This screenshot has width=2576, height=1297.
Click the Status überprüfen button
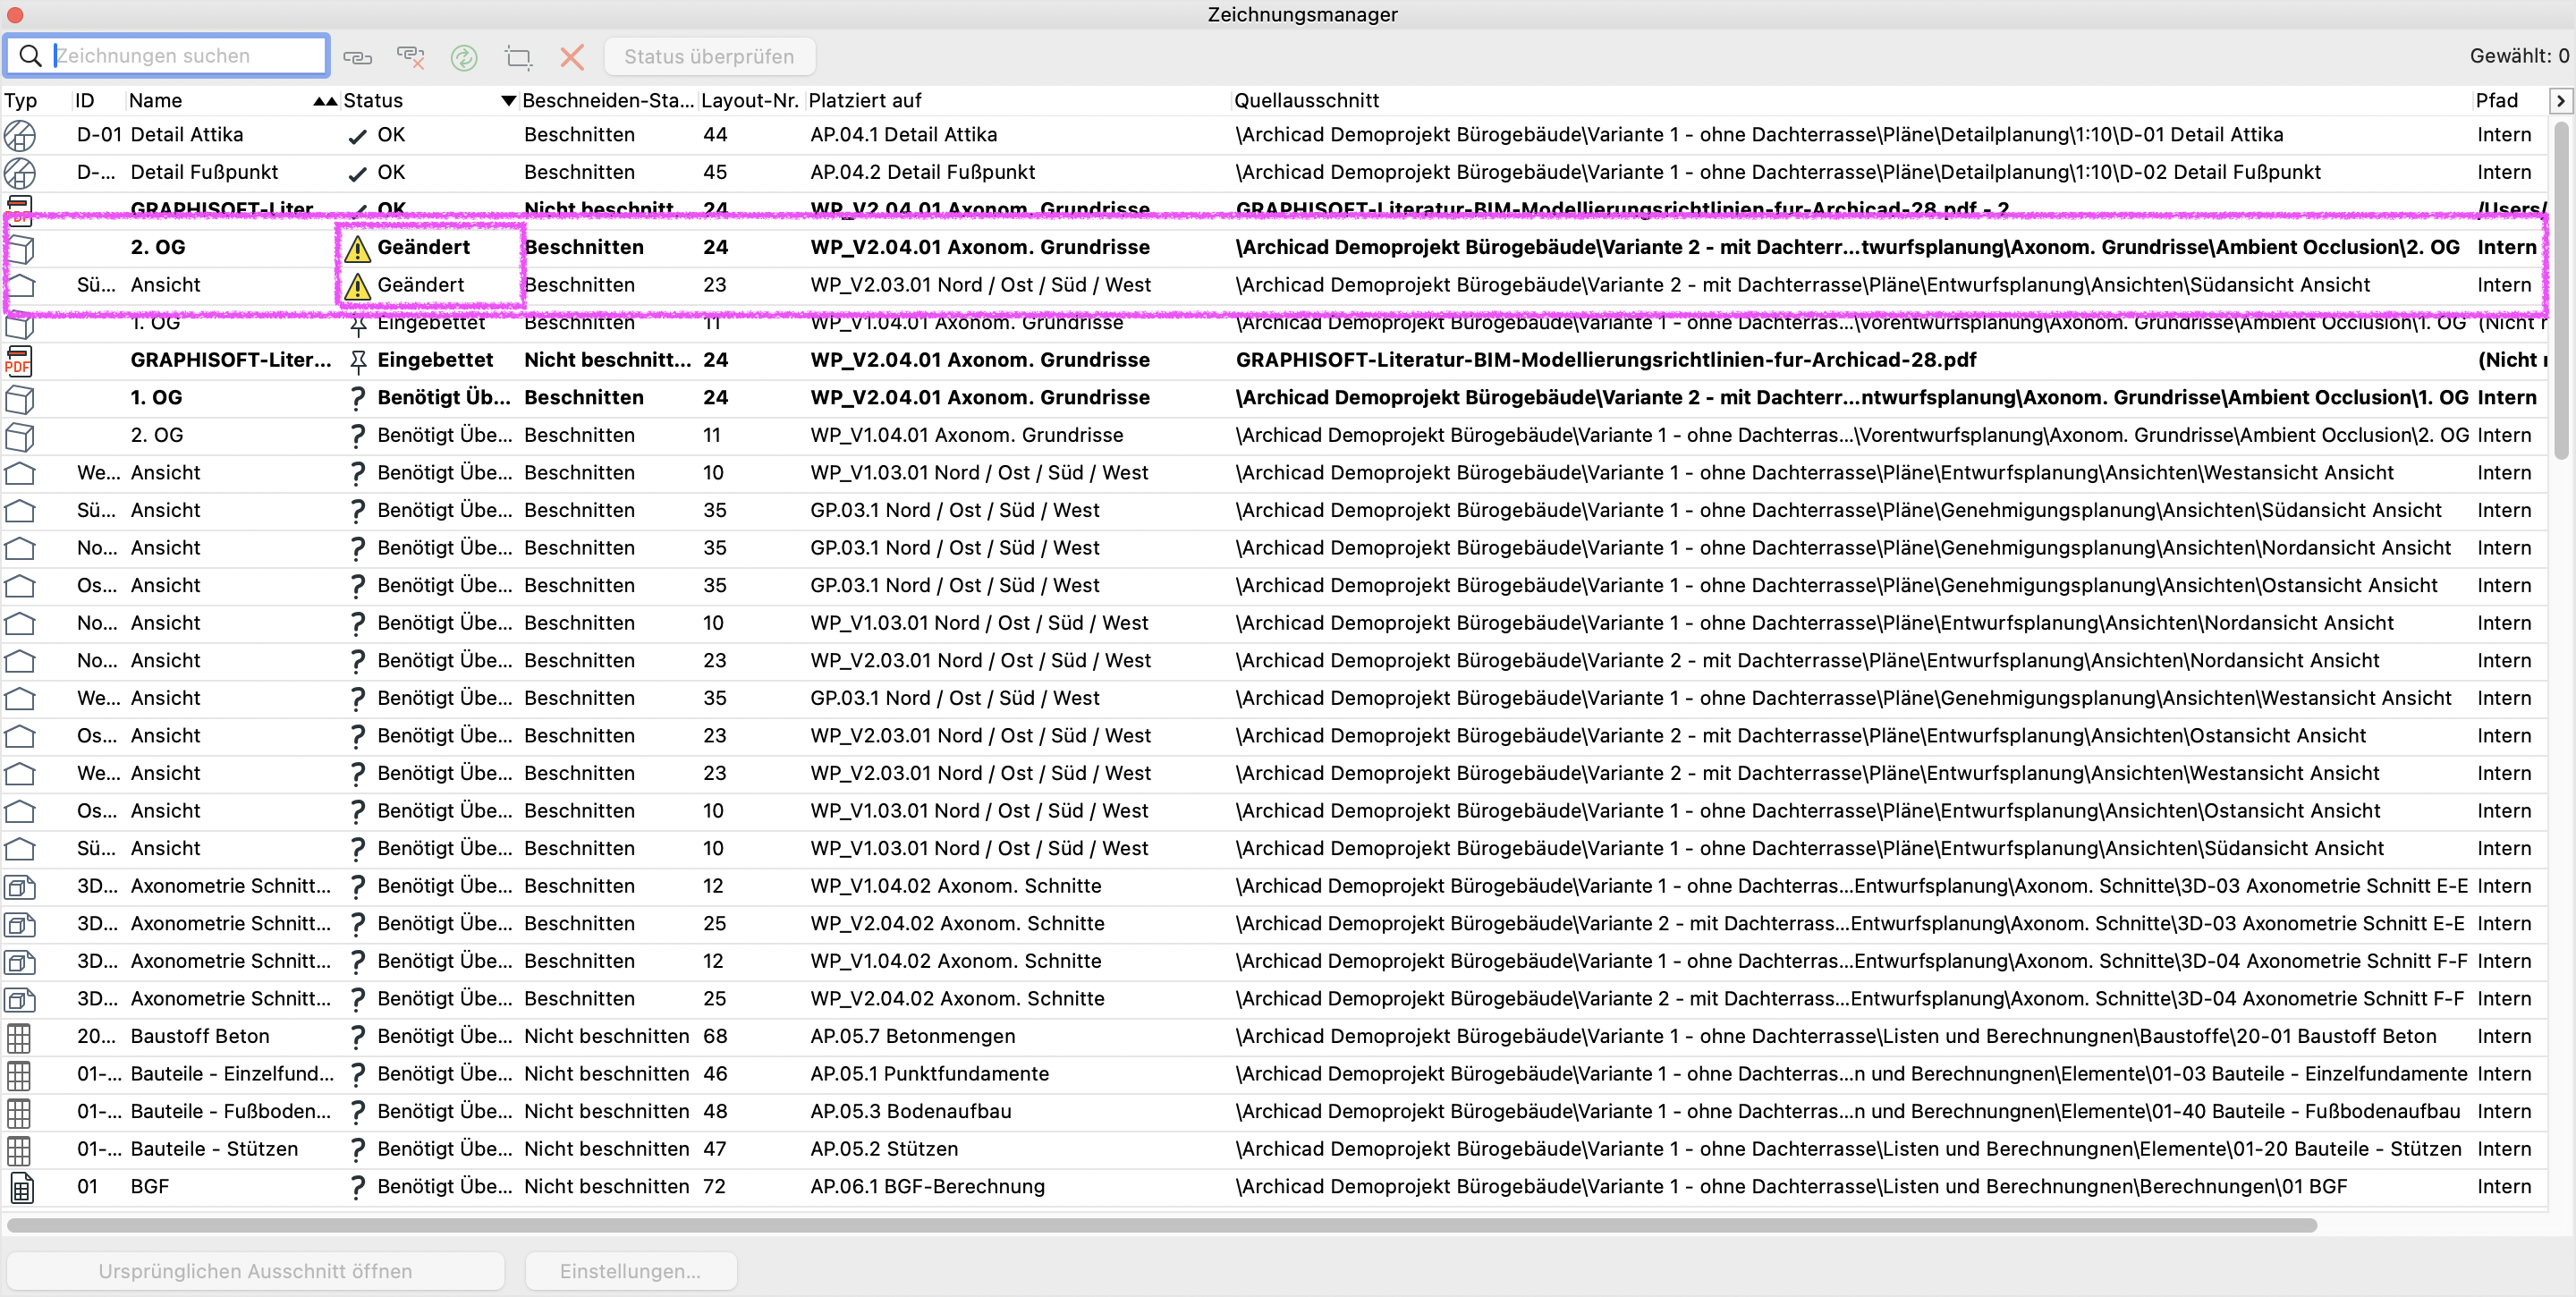(709, 57)
